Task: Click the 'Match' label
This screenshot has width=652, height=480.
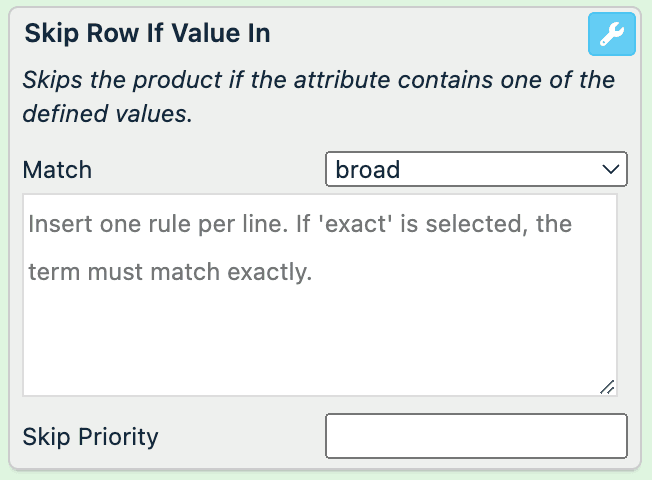Action: coord(57,170)
